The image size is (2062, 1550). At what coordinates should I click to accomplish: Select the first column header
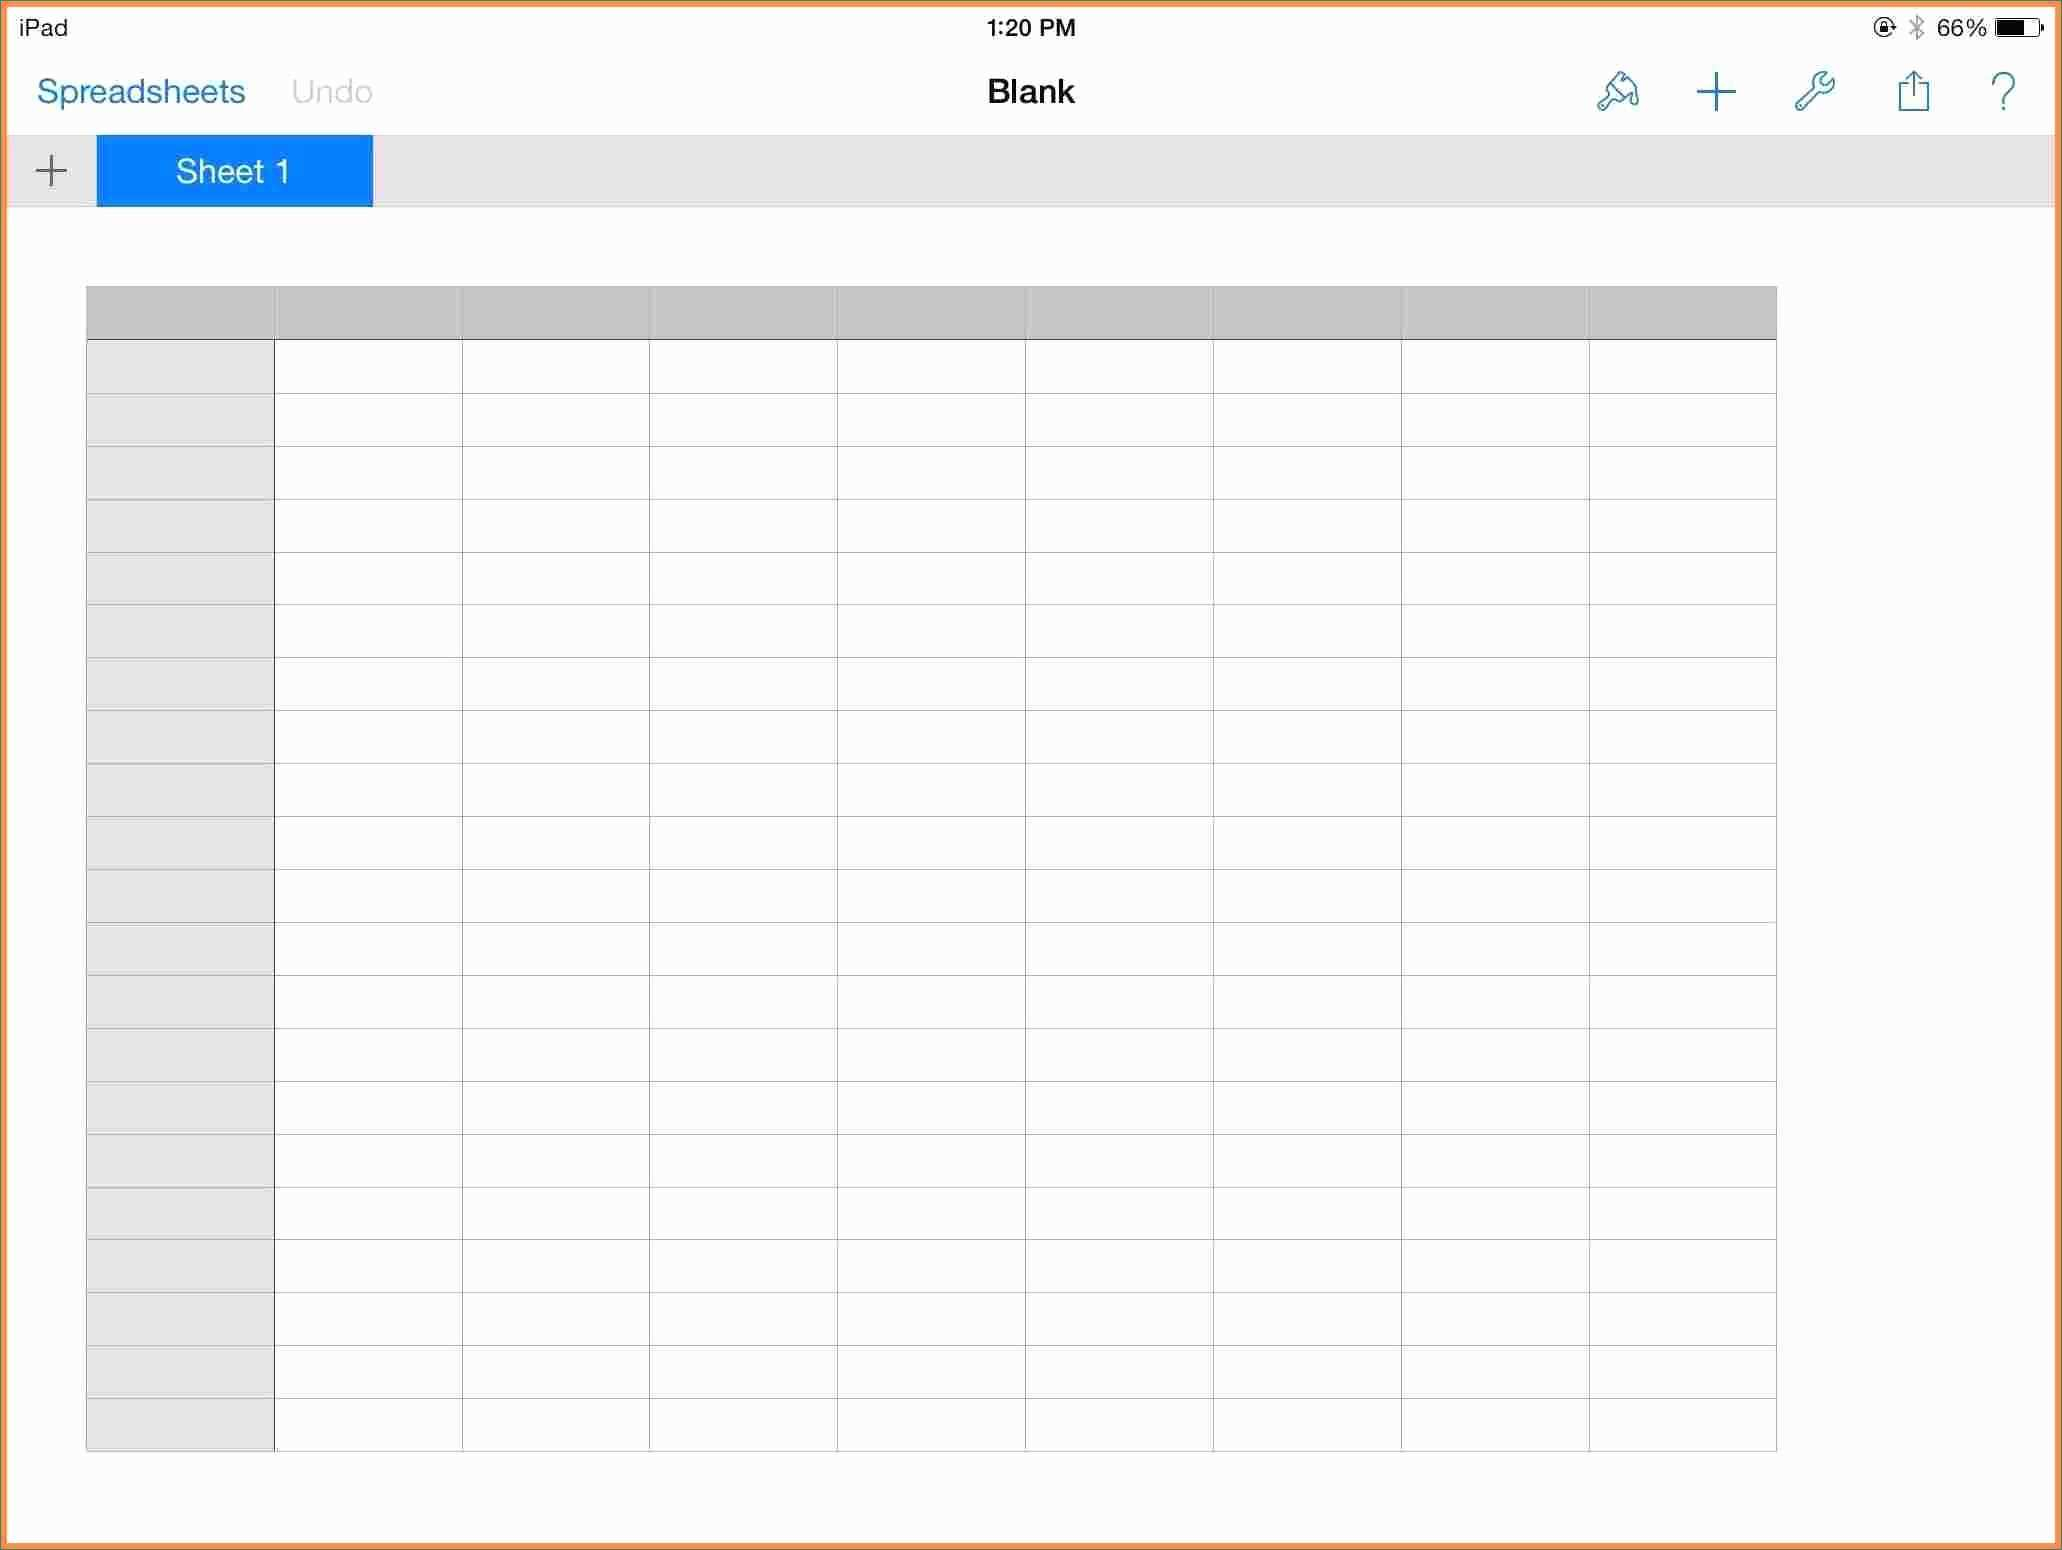367,312
